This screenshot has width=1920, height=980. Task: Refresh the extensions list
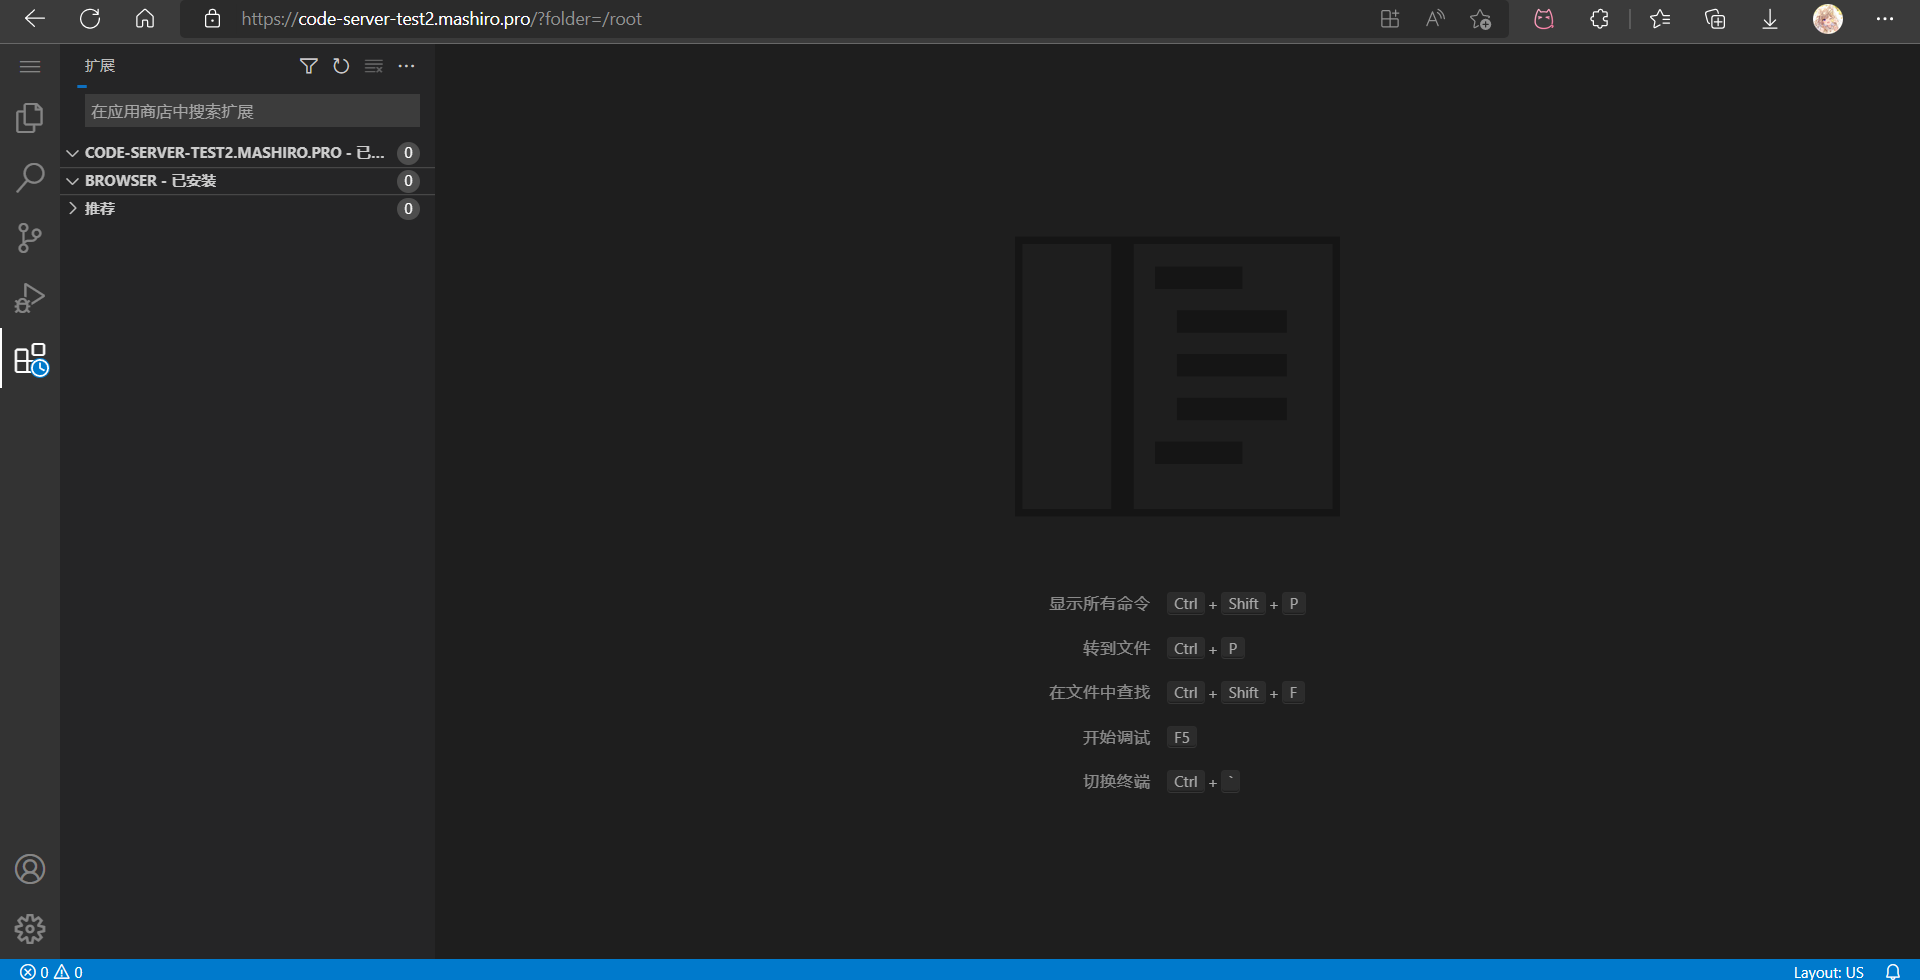pos(341,66)
